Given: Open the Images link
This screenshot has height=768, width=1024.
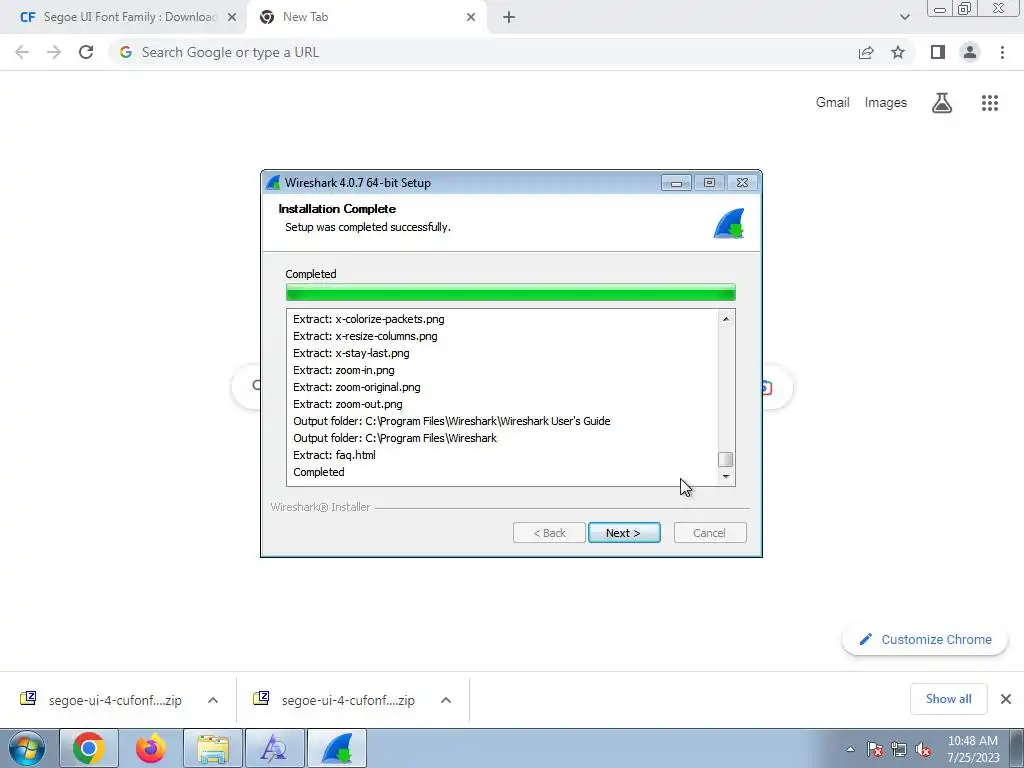Looking at the screenshot, I should [886, 103].
